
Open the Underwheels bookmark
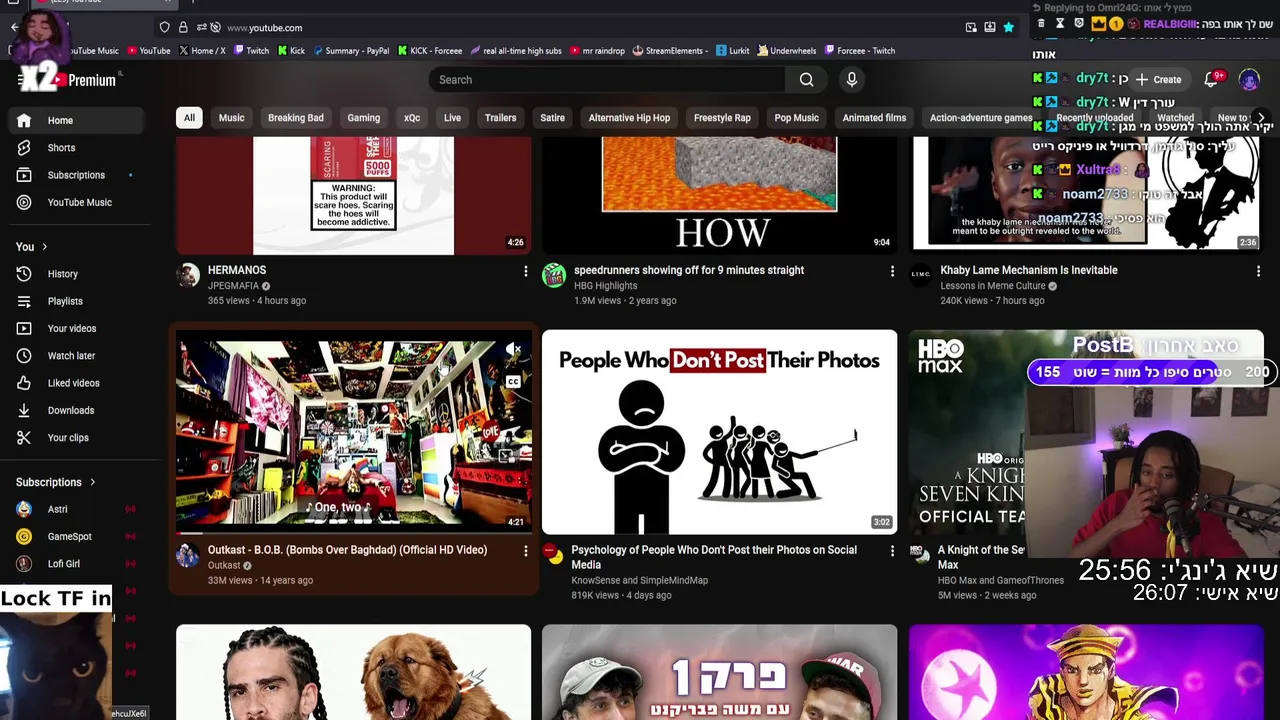point(787,51)
